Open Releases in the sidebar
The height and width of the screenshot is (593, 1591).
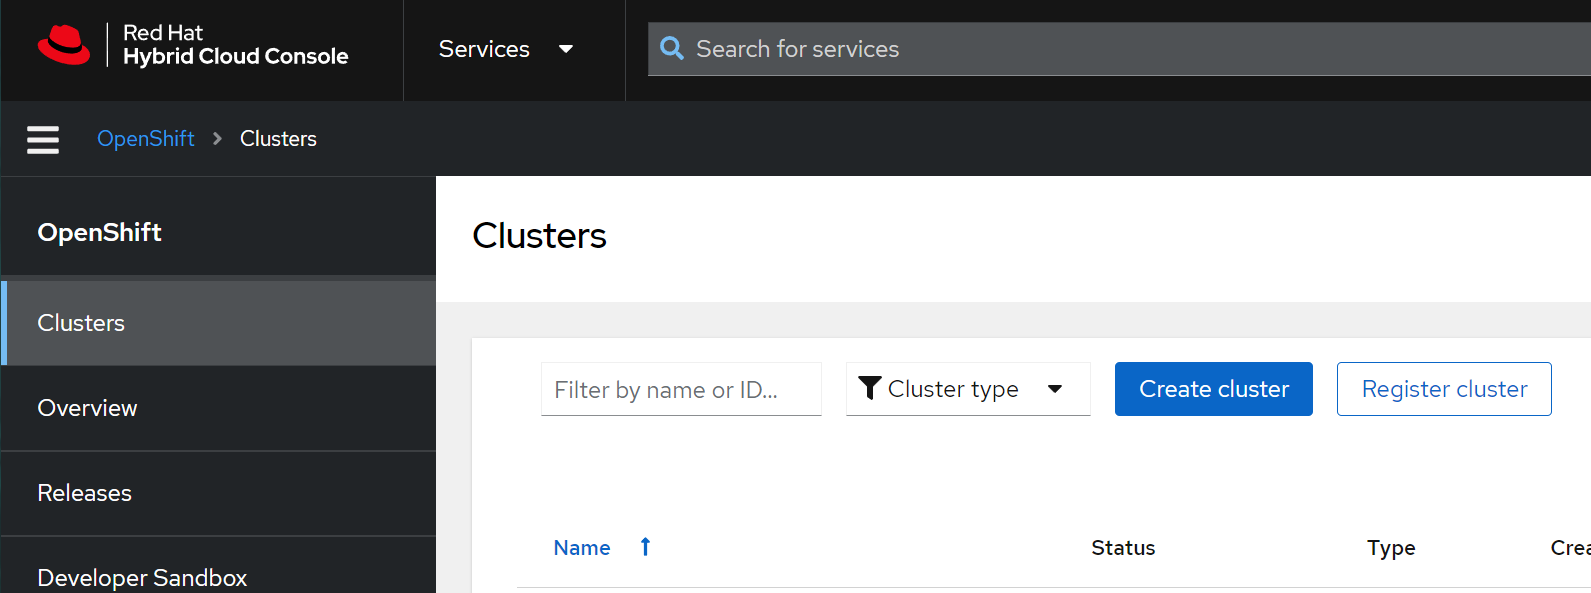[218, 493]
